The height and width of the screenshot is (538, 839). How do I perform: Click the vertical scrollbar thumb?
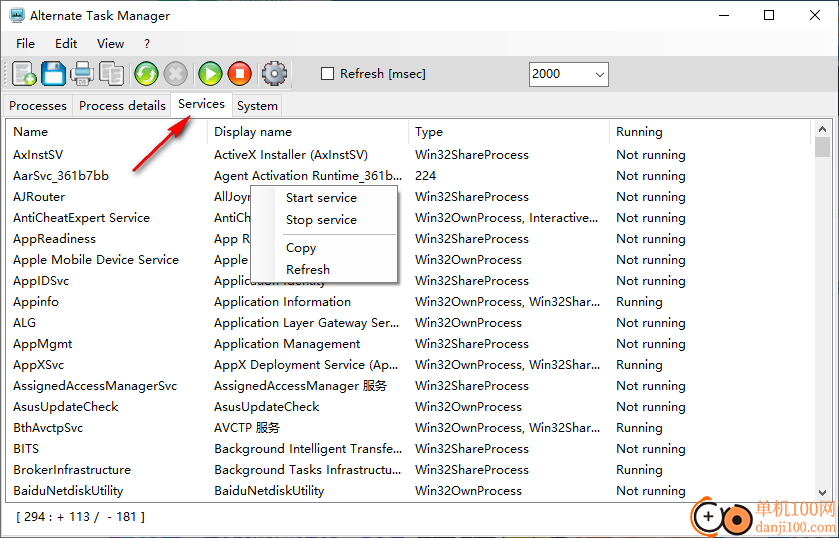click(x=822, y=147)
